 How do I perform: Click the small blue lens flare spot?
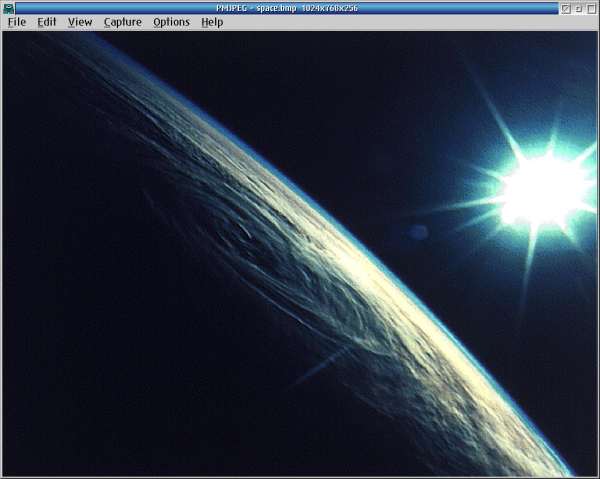(x=418, y=232)
